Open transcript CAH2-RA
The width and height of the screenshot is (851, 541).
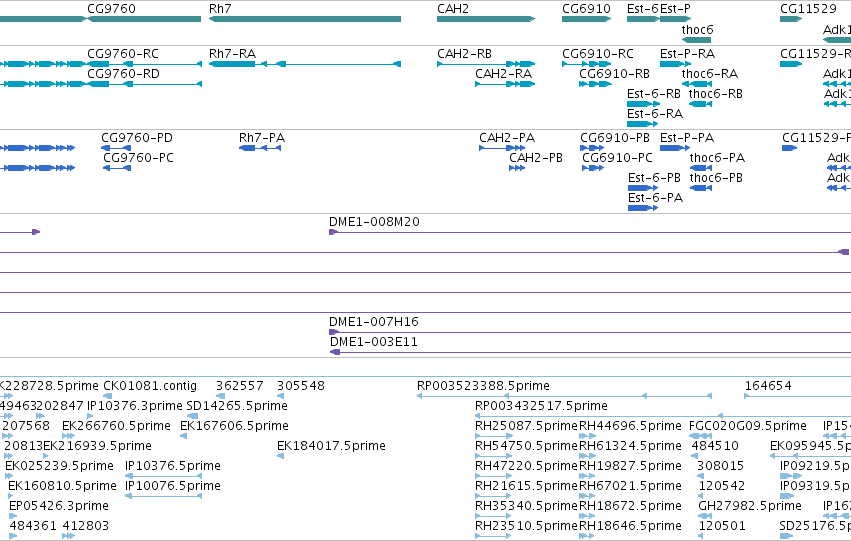pyautogui.click(x=505, y=84)
